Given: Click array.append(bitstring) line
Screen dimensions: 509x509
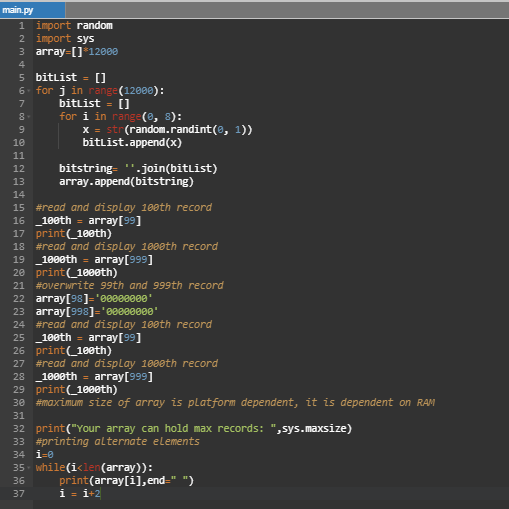Looking at the screenshot, I should tap(126, 182).
